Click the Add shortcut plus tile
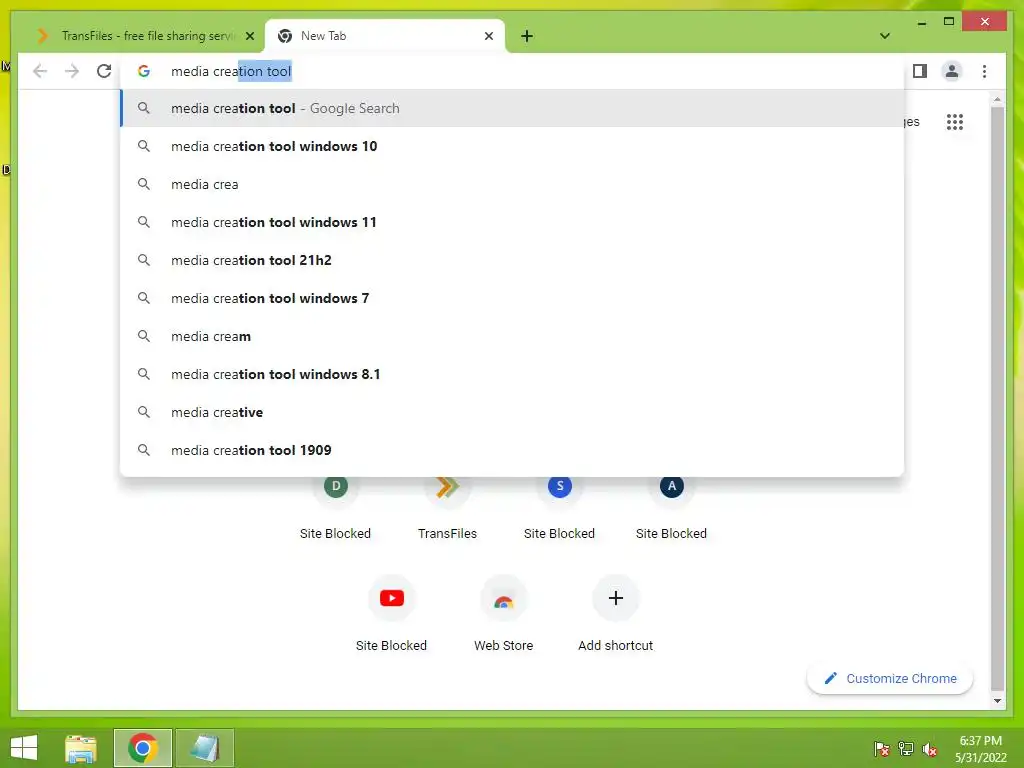1024x768 pixels. click(x=615, y=614)
